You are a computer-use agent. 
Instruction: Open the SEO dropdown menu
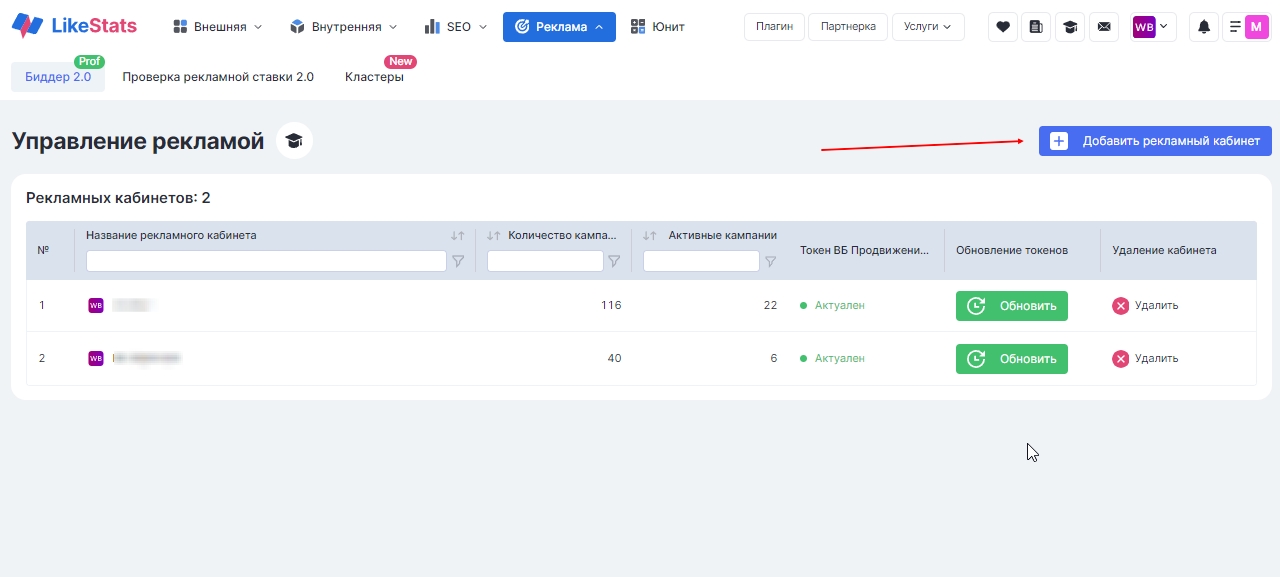[x=455, y=27]
